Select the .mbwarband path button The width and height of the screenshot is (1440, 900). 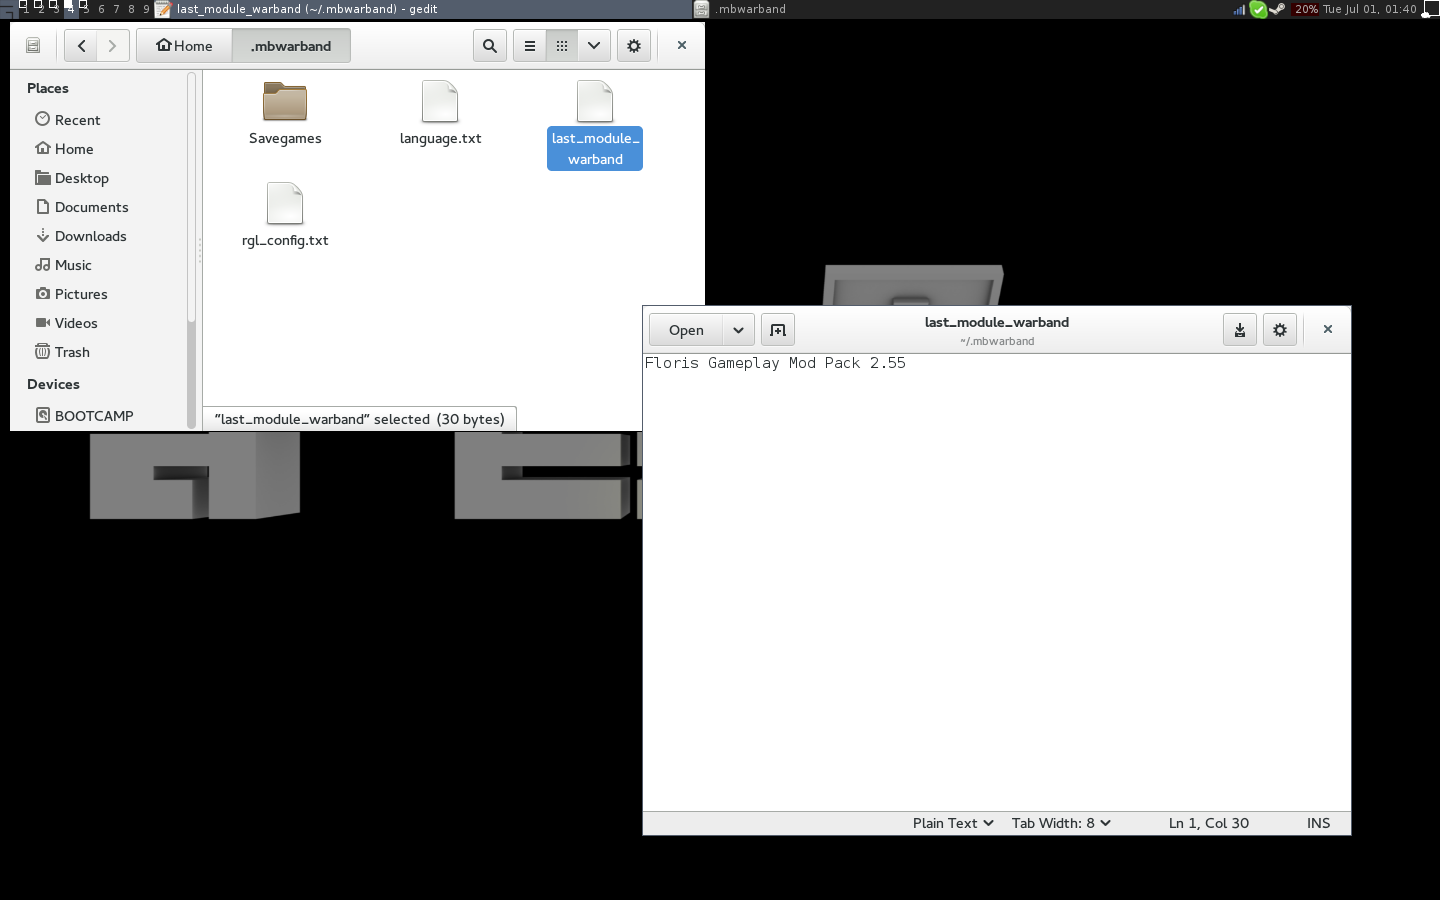pos(291,46)
